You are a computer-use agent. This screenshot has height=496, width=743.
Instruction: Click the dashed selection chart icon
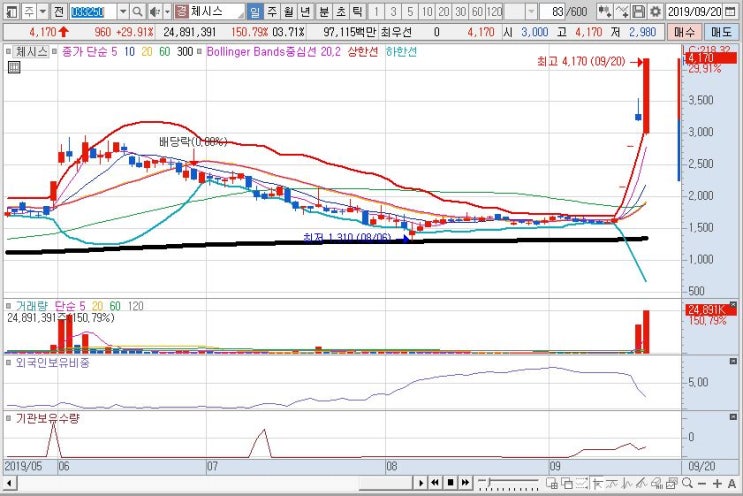pyautogui.click(x=582, y=483)
